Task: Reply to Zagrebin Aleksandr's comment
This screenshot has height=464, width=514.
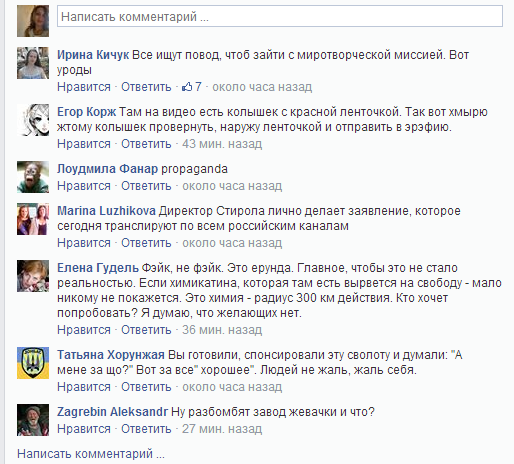Action: [x=146, y=429]
